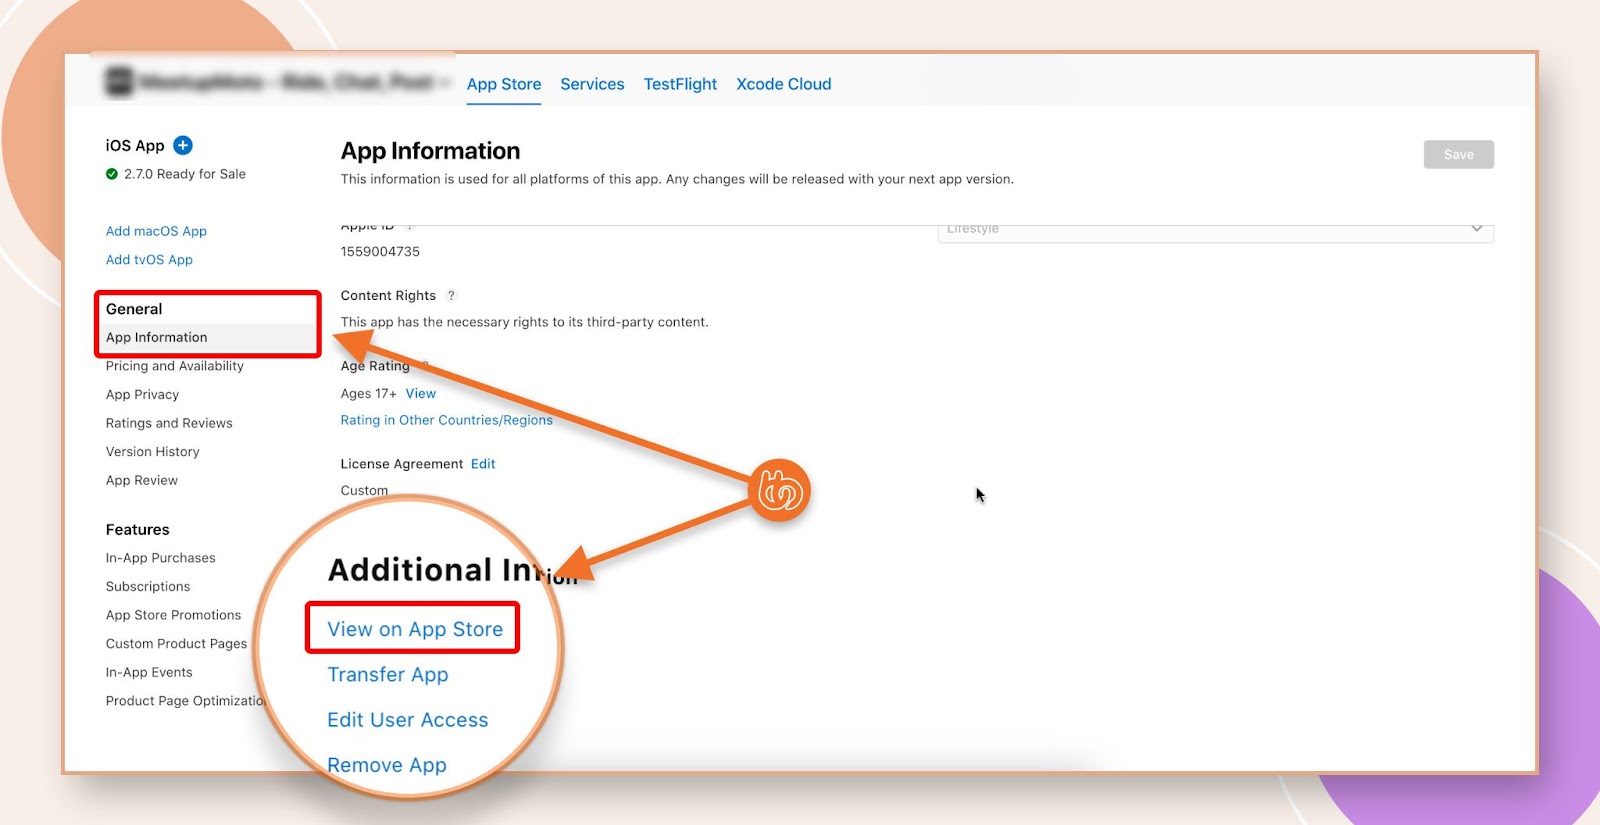Open the Services tab

(592, 84)
